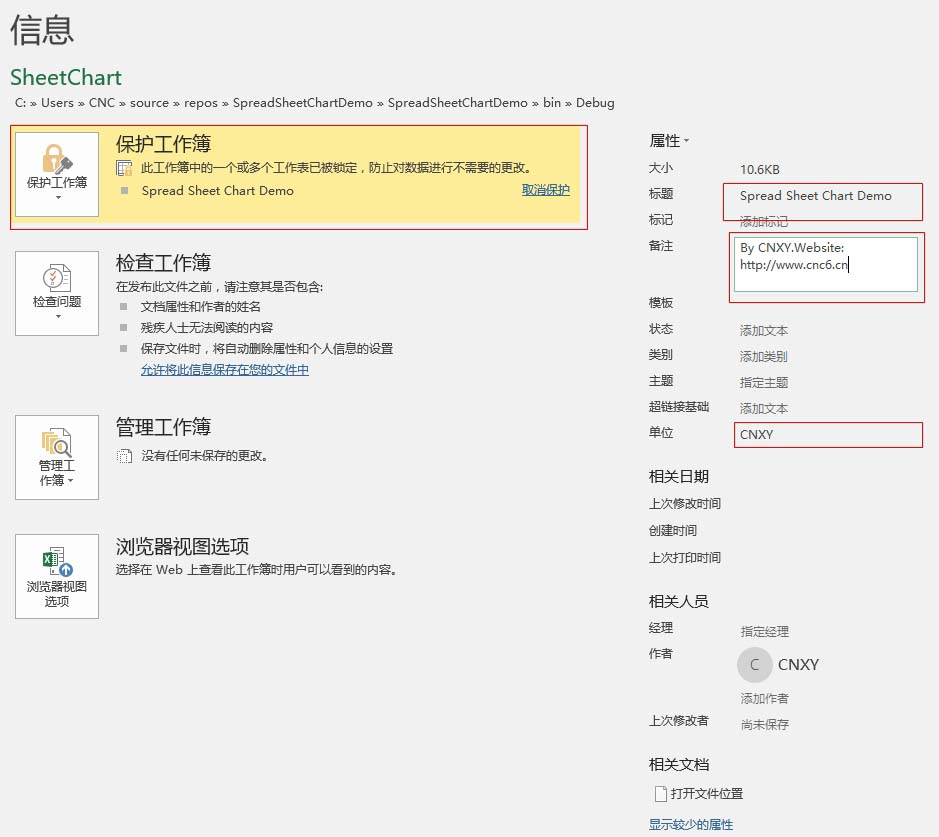
Task: Click 指定主题 to set subject
Action: point(764,383)
